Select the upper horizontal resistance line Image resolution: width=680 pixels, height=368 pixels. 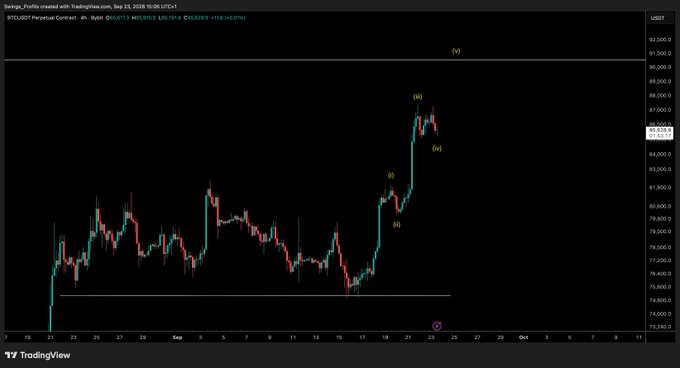pos(325,60)
